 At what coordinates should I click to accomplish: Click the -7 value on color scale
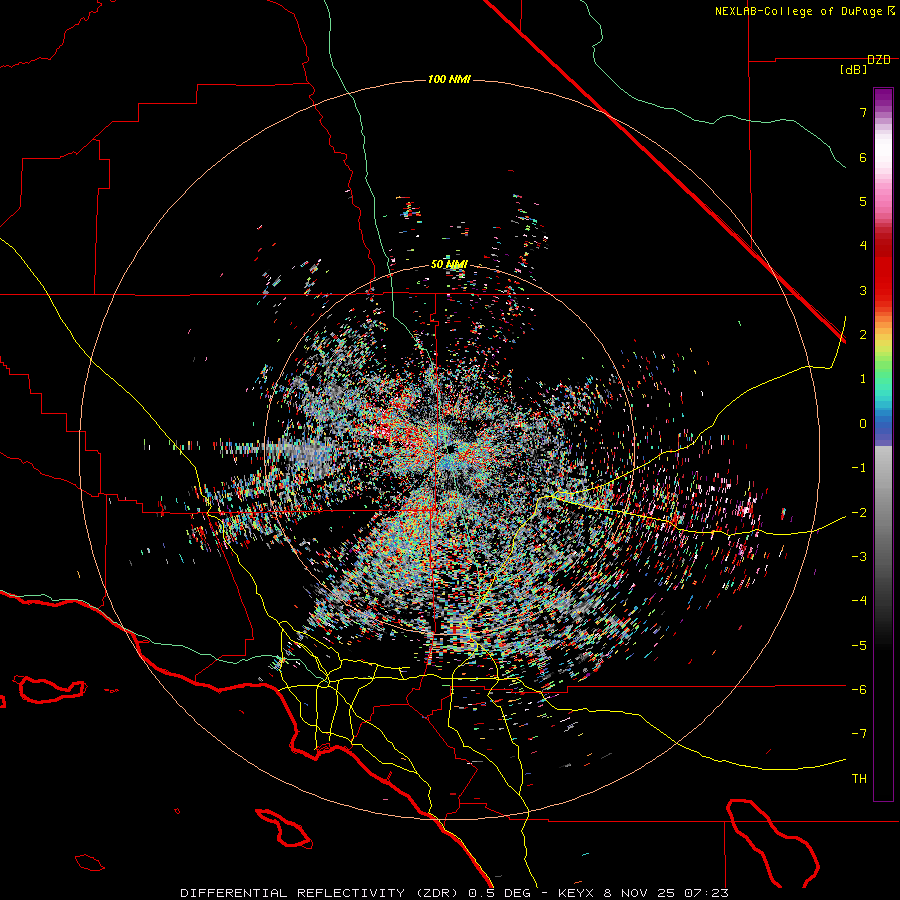(x=859, y=734)
